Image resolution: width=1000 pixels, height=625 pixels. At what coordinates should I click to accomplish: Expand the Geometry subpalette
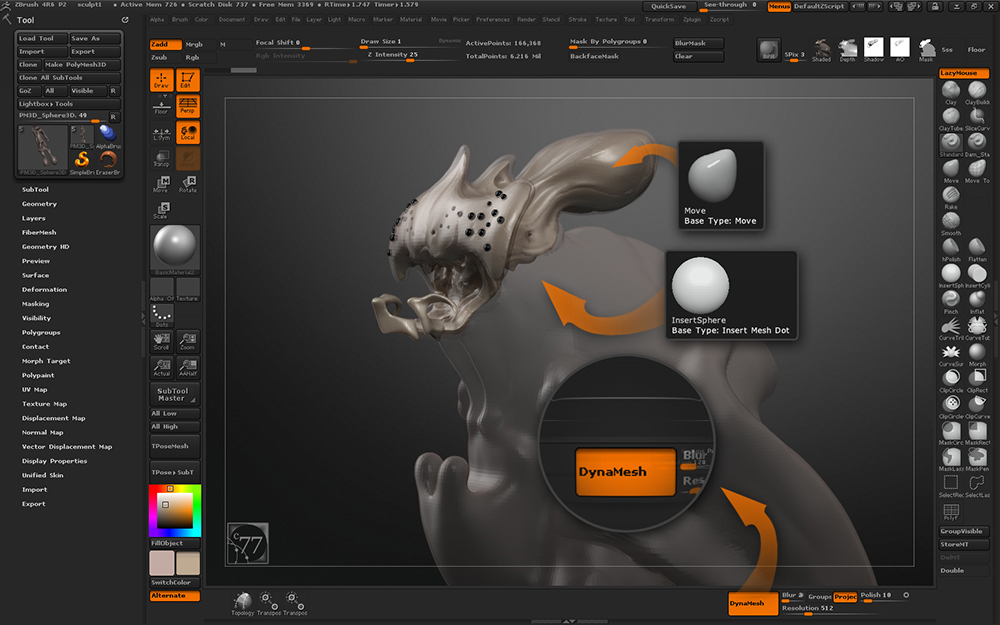(39, 204)
